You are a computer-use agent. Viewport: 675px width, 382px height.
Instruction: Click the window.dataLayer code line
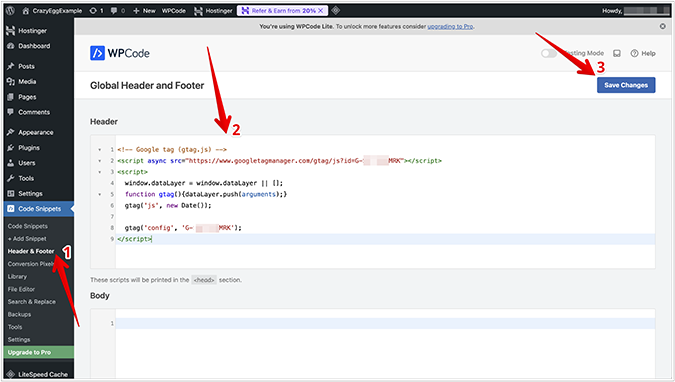tap(204, 183)
